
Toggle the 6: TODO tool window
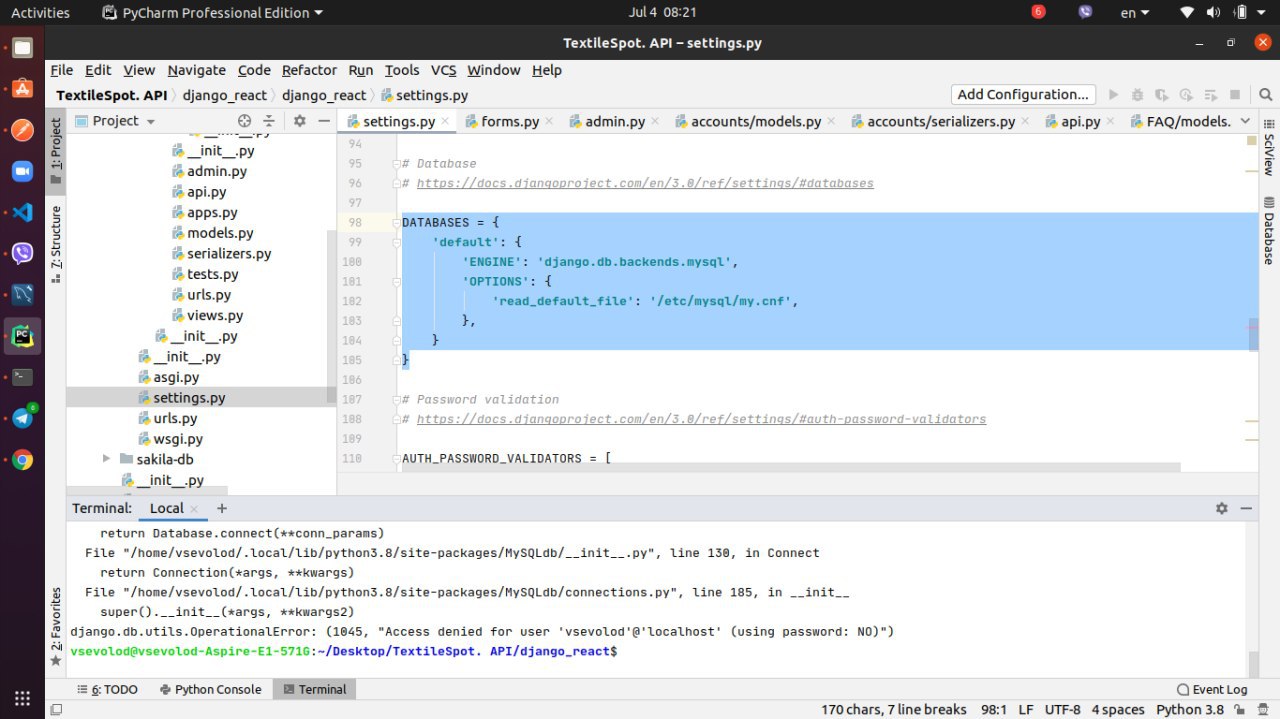pos(108,689)
